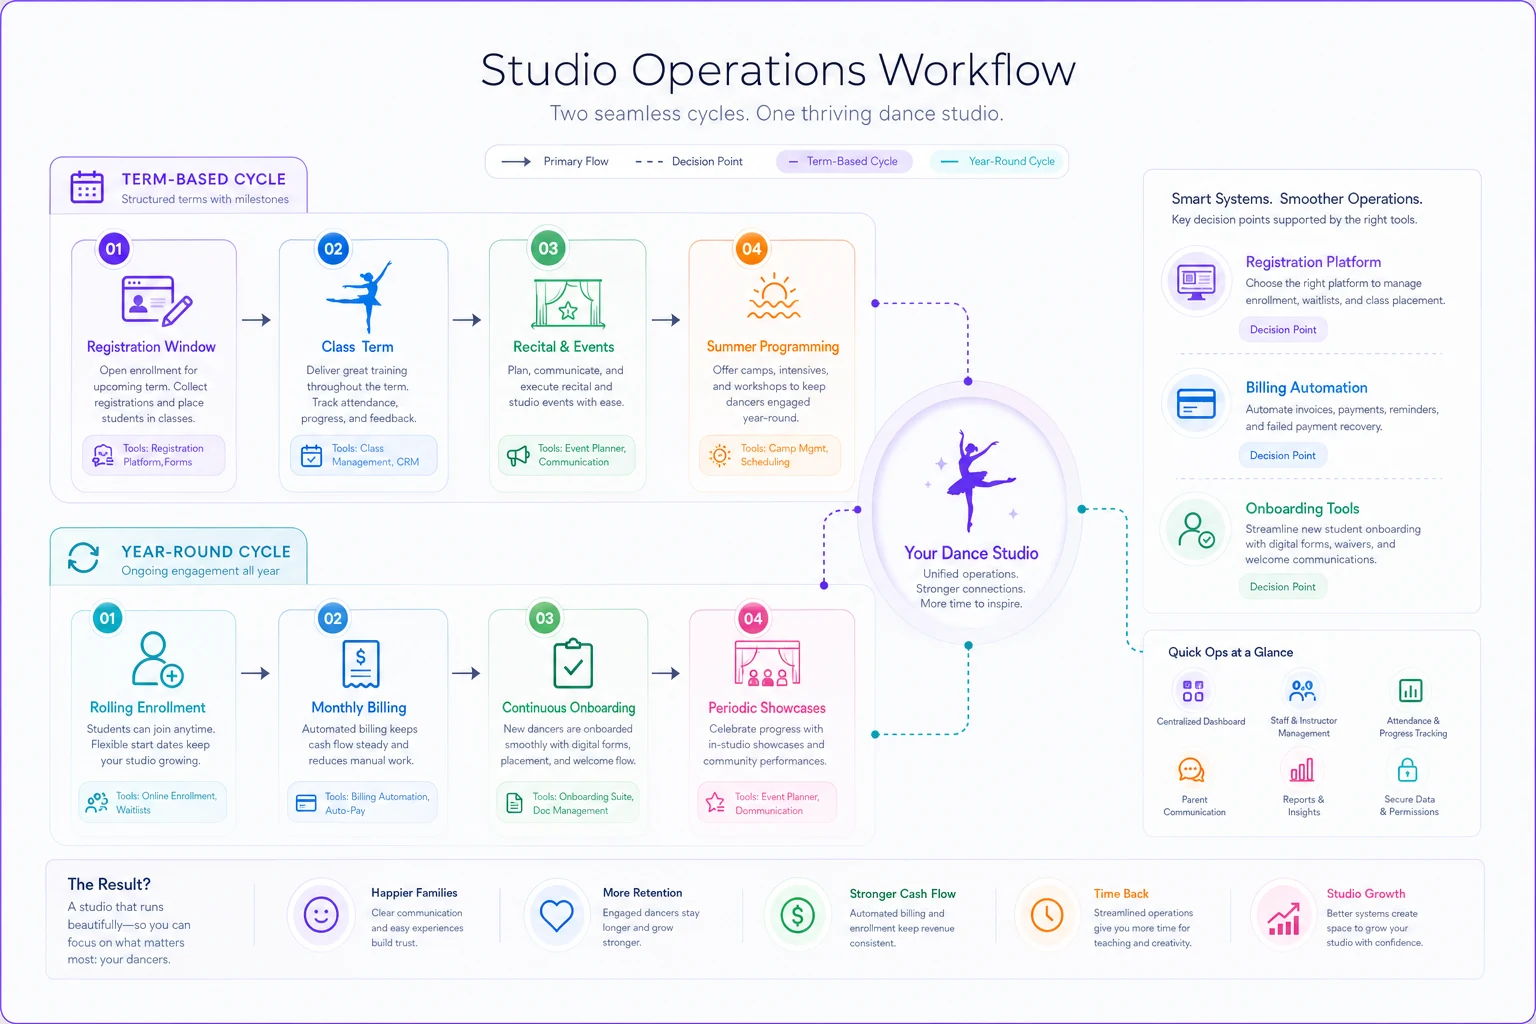This screenshot has width=1536, height=1024.
Task: Open the TERM-BASED CYCLE section tab
Action: (x=179, y=186)
